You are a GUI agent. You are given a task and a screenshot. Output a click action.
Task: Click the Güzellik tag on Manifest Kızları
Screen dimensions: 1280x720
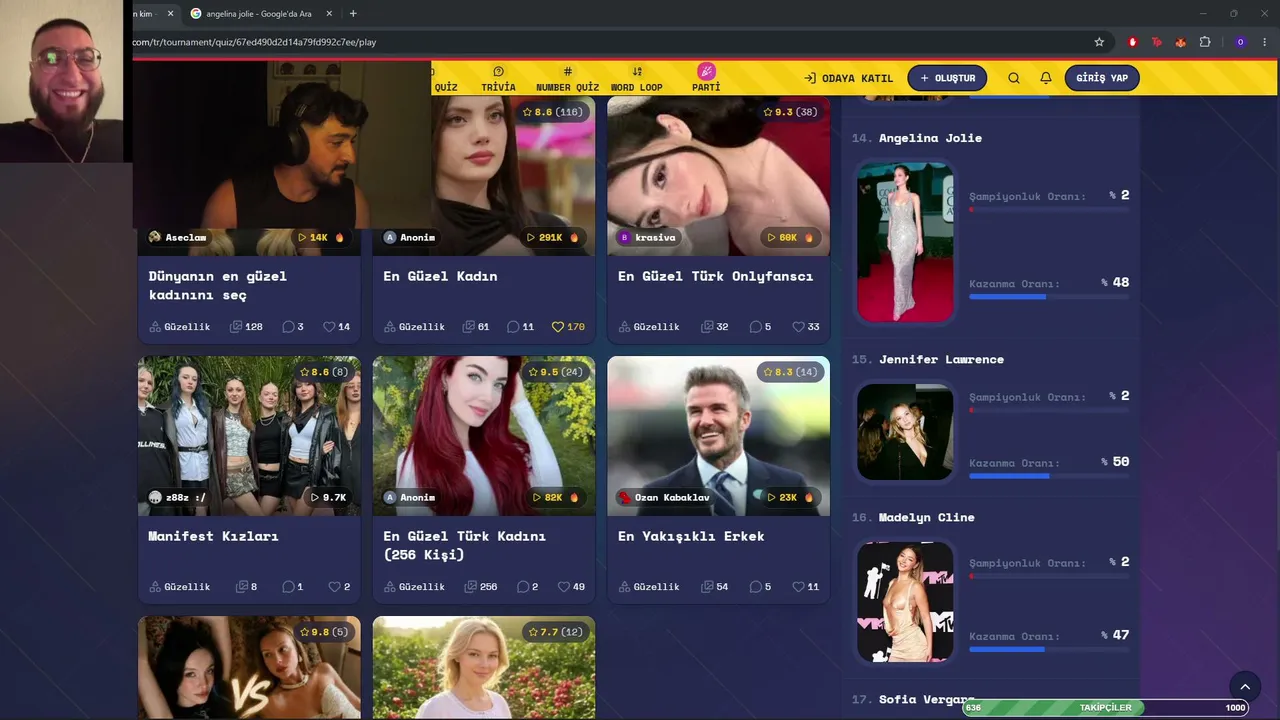pyautogui.click(x=180, y=587)
